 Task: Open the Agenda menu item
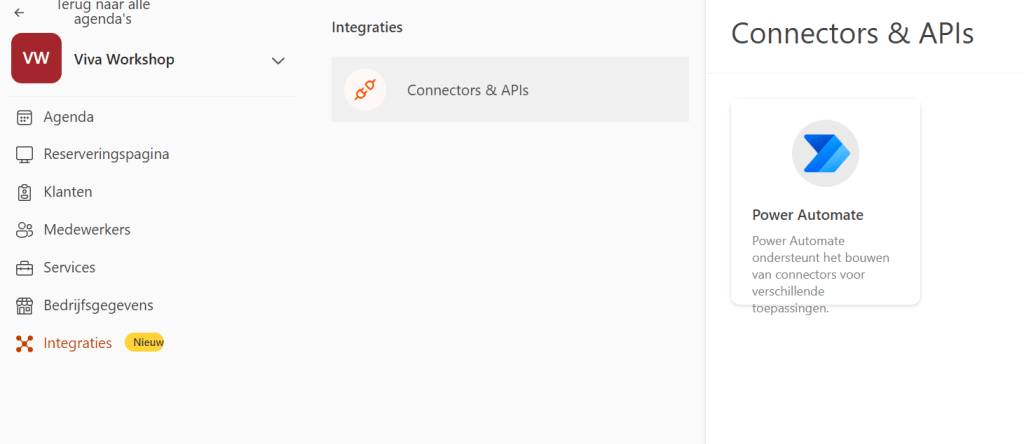[x=69, y=117]
